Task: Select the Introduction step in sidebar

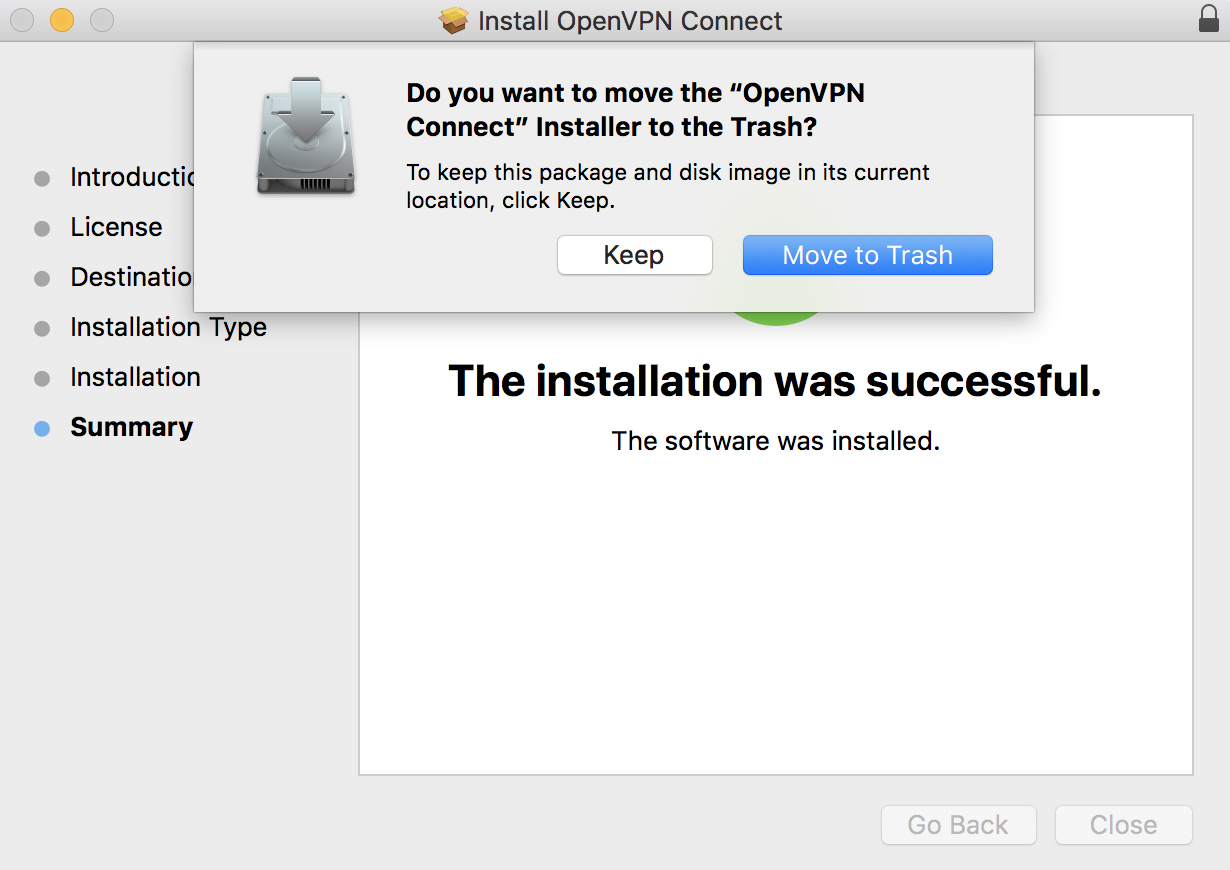Action: 131,177
